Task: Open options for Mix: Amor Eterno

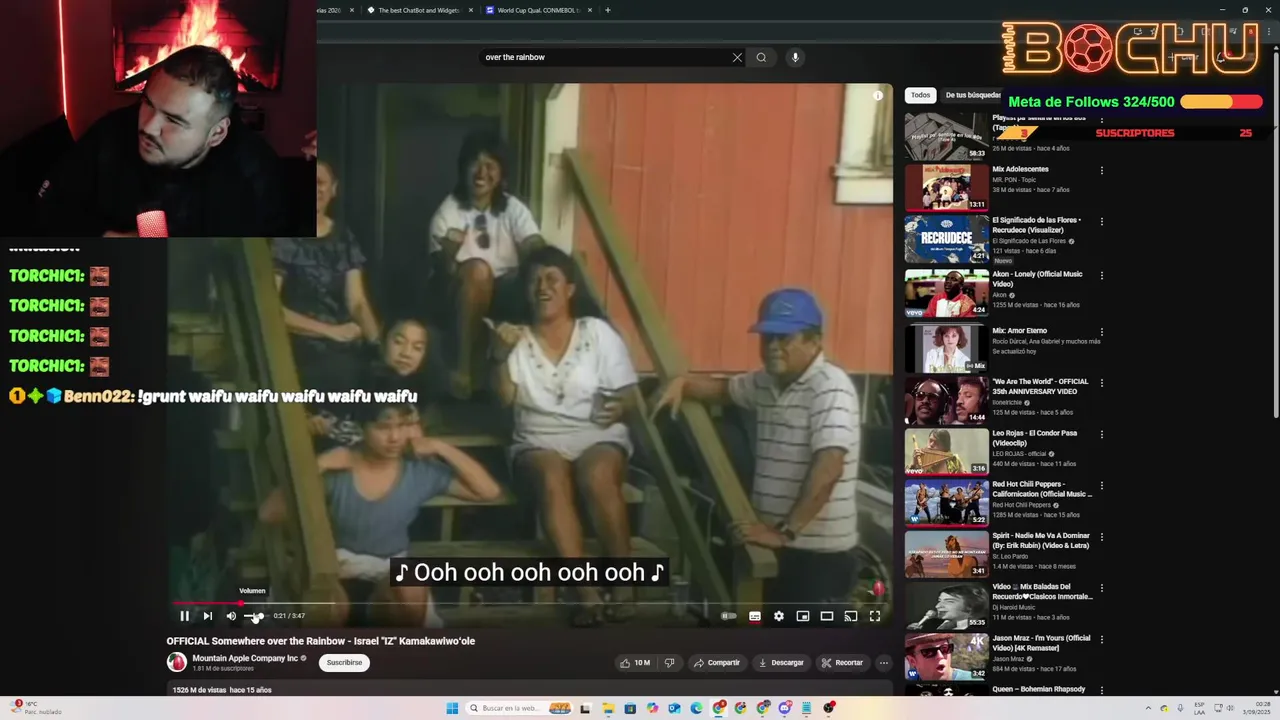Action: tap(1102, 332)
